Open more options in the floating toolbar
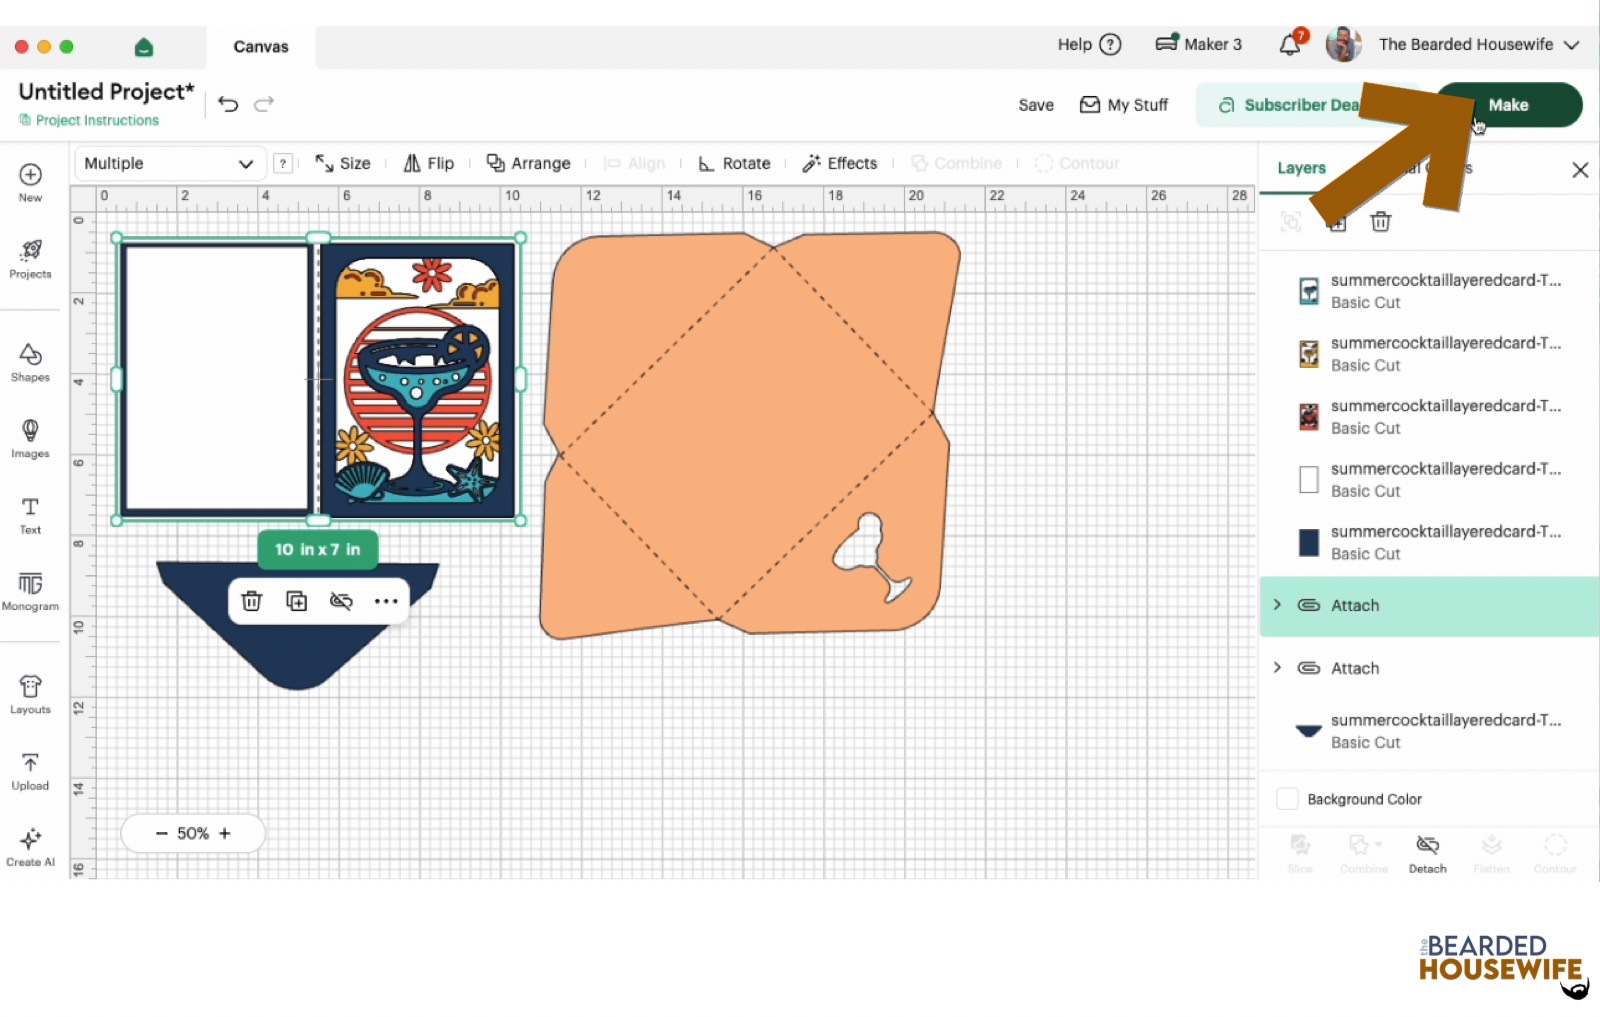 click(386, 601)
